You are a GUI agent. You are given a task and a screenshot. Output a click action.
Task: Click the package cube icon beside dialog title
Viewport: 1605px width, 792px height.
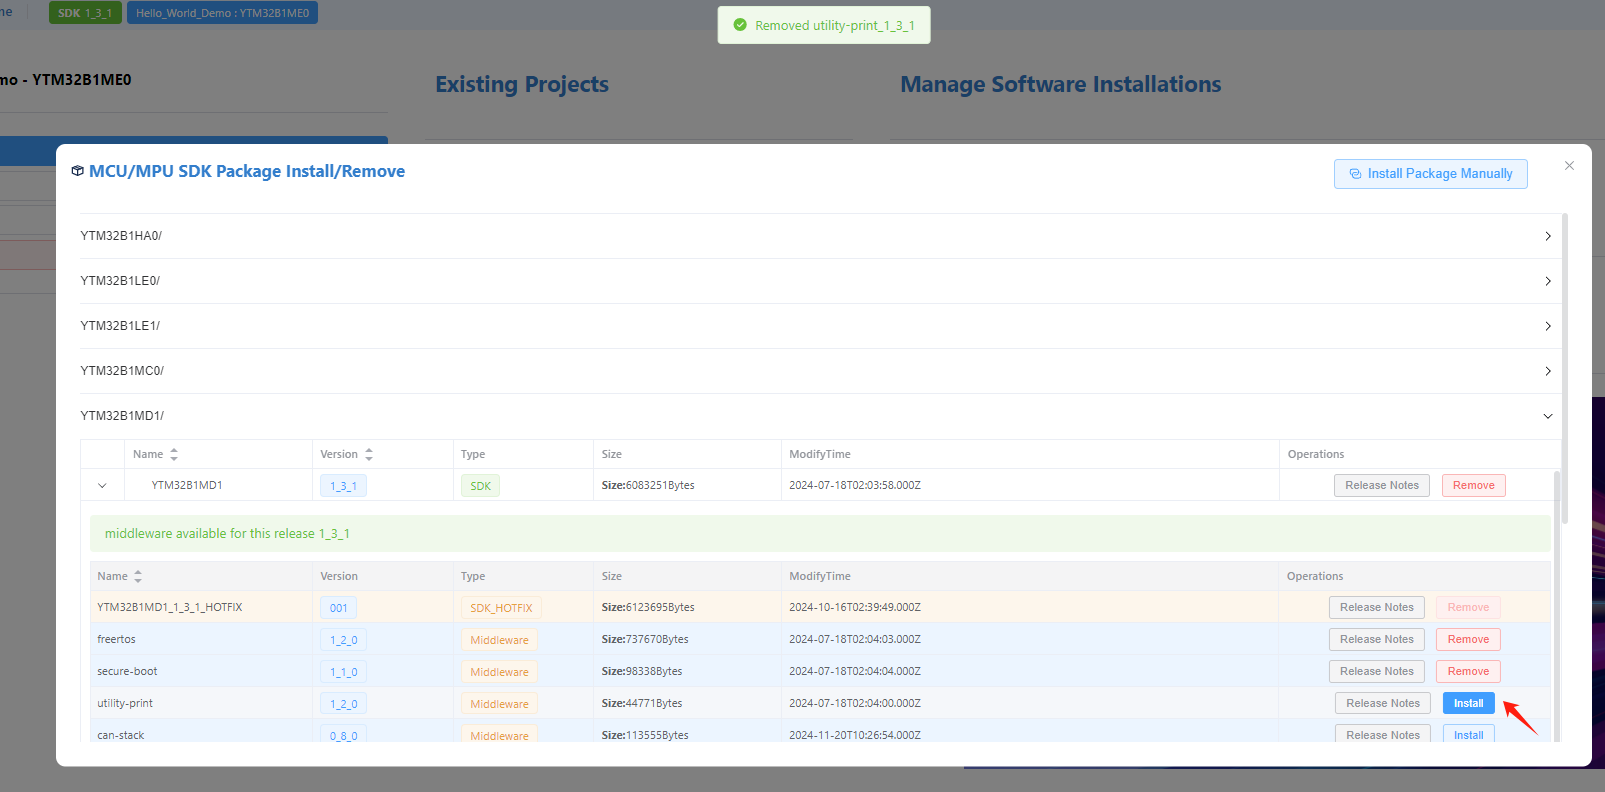77,171
